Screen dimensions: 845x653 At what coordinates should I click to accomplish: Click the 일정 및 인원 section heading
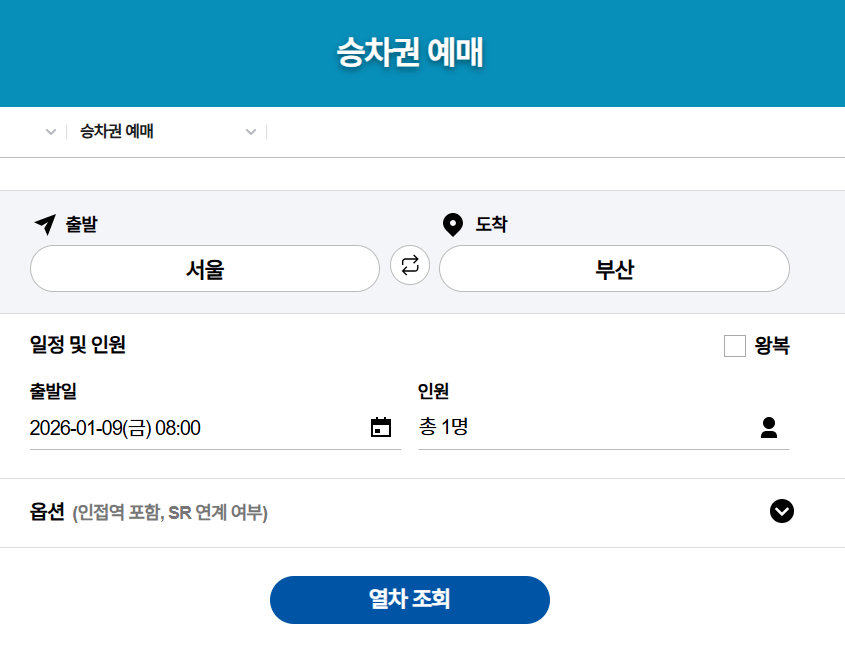[78, 346]
